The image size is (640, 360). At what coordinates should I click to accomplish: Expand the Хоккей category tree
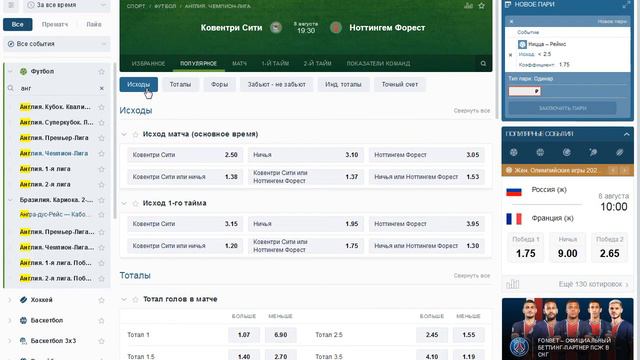10,300
